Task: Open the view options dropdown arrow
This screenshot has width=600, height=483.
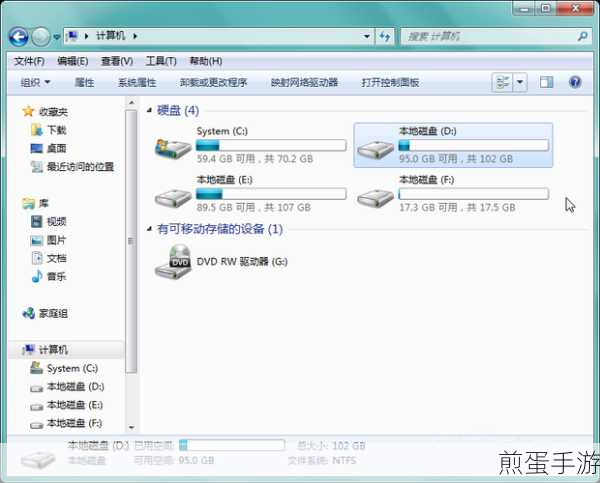Action: pos(520,82)
